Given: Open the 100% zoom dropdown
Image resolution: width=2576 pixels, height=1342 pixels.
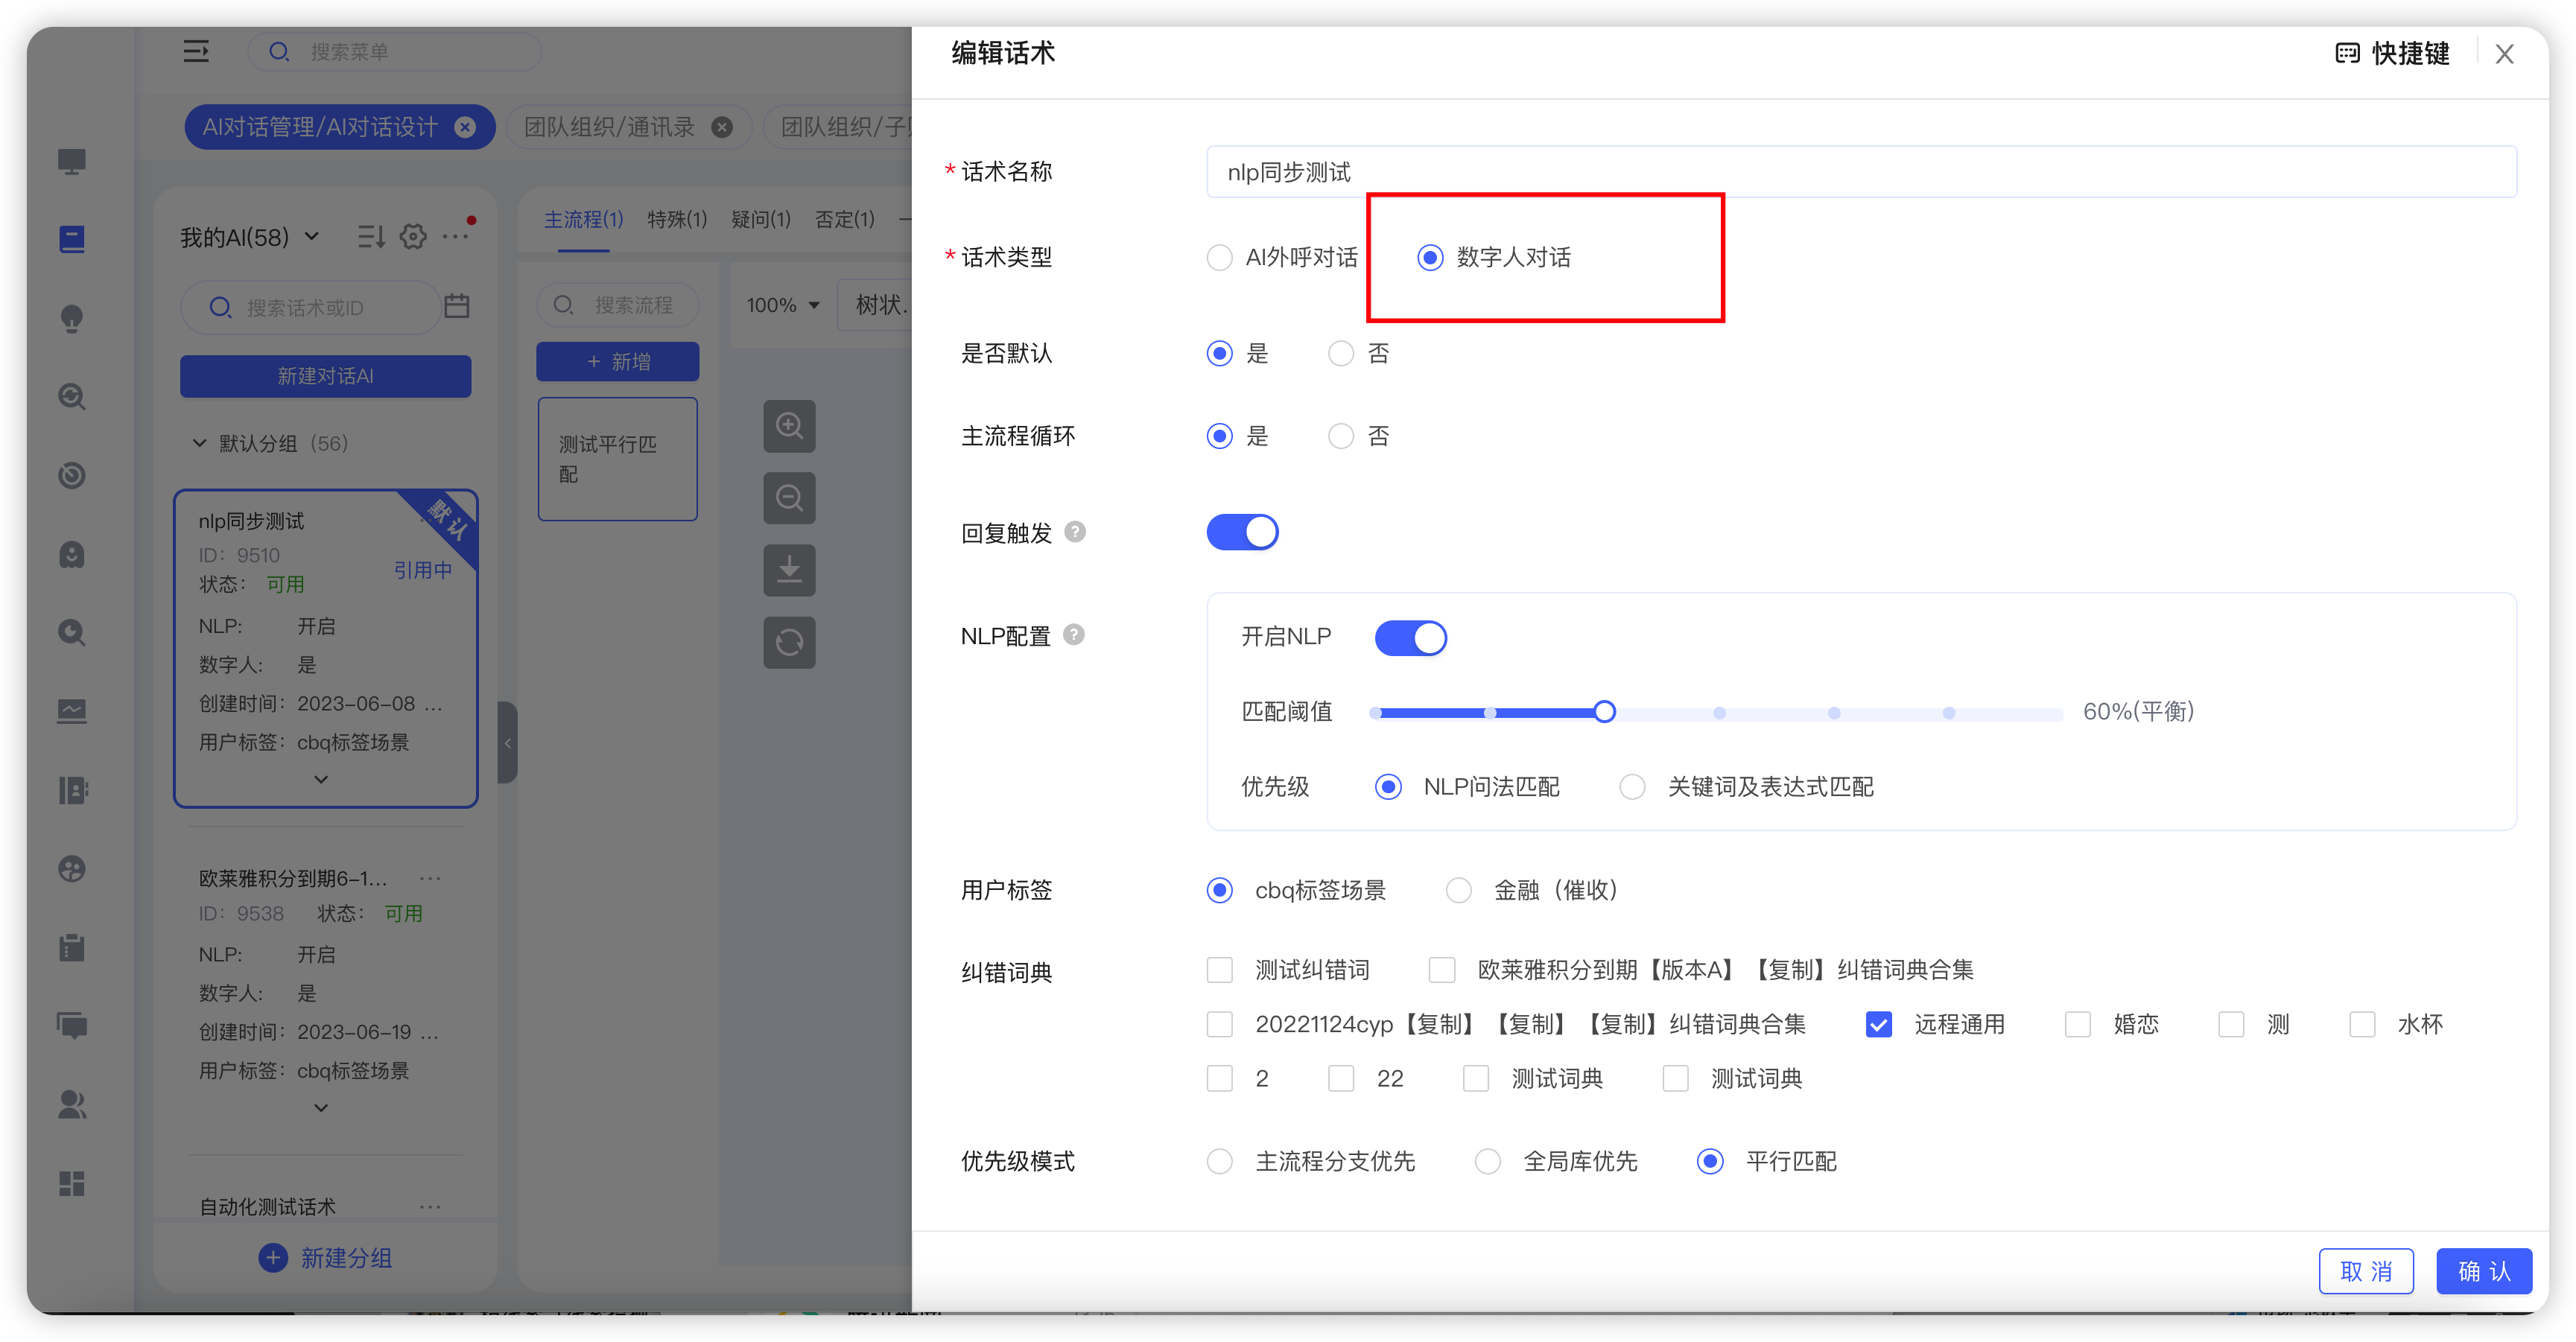Looking at the screenshot, I should tap(782, 305).
